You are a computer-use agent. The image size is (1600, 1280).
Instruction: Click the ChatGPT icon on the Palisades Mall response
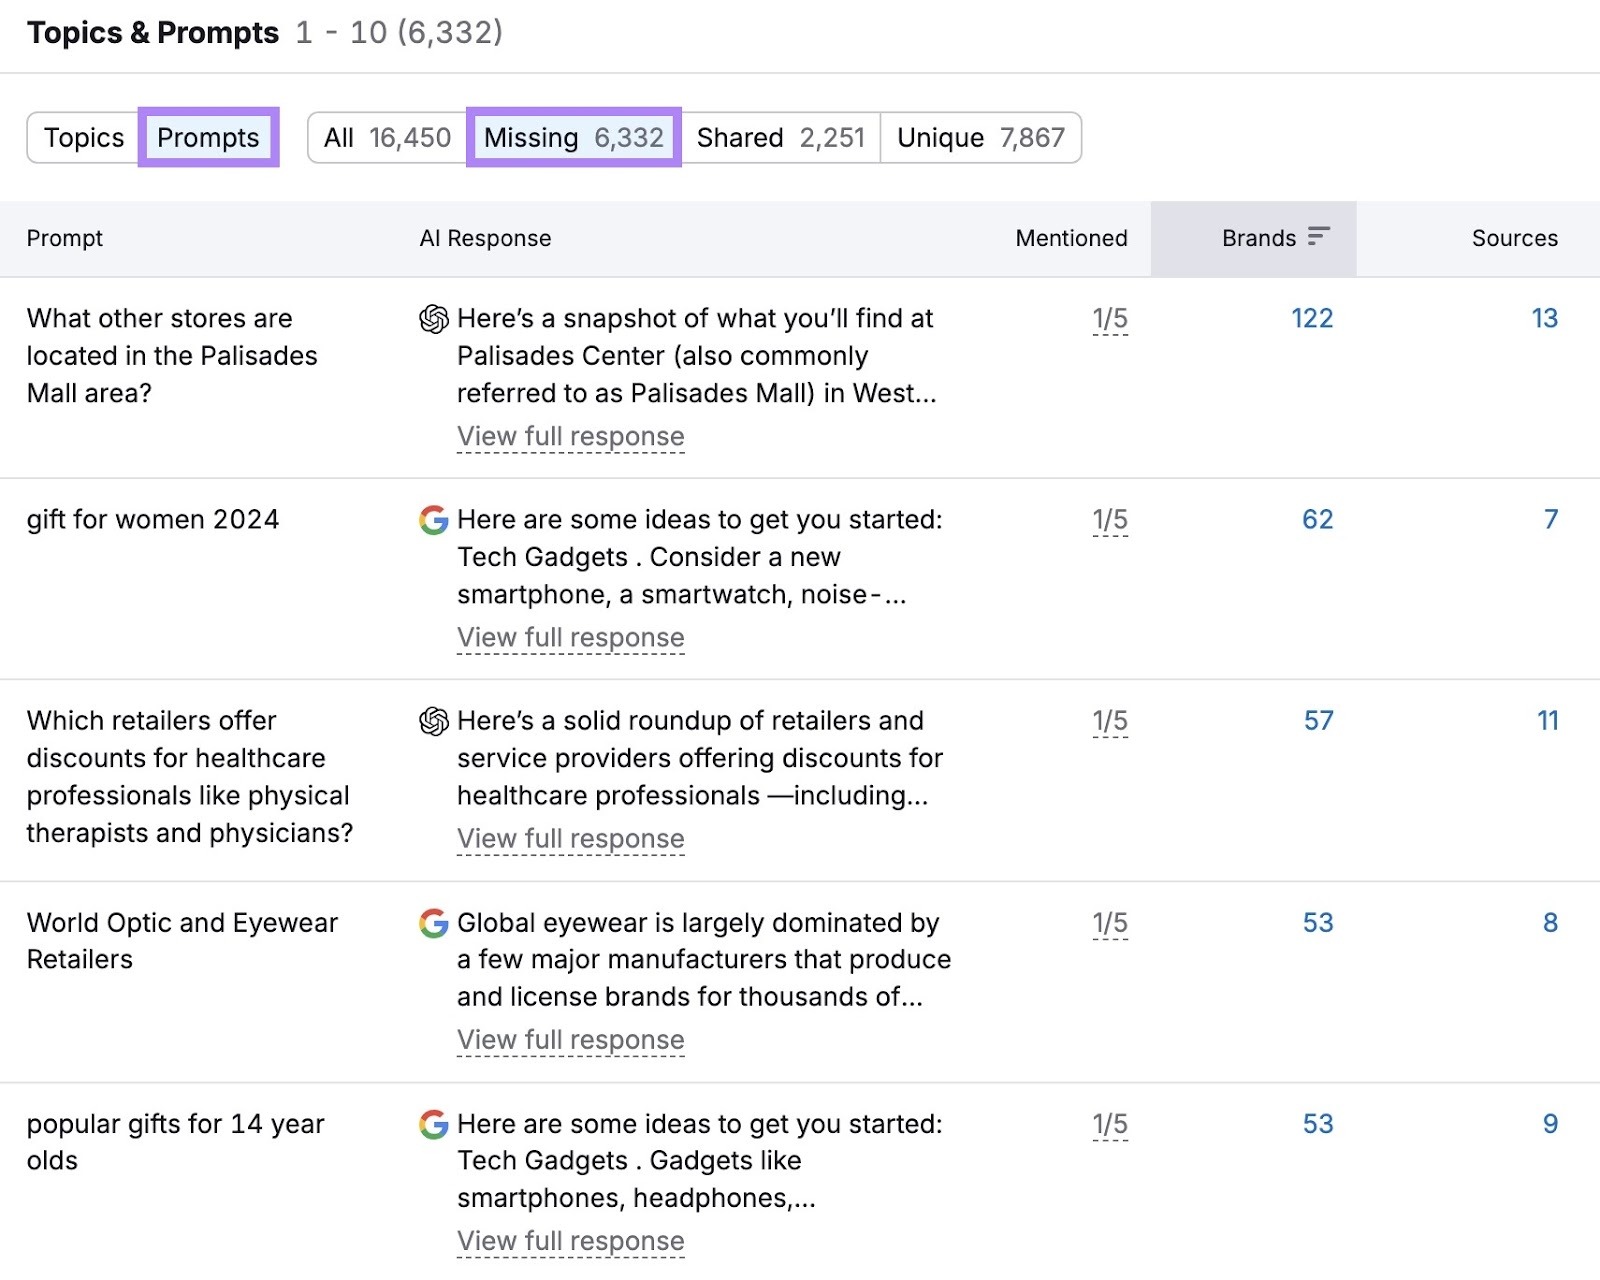433,319
